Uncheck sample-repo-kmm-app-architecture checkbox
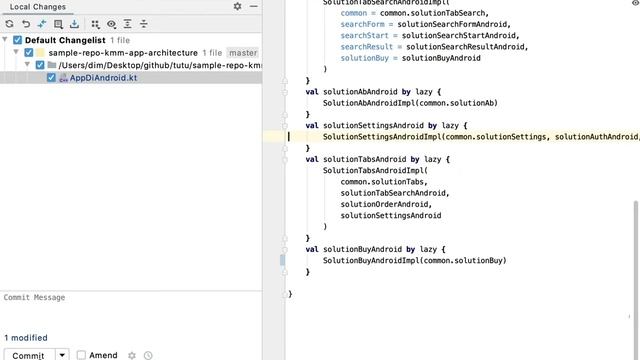This screenshot has width=640, height=360. pos(29,53)
